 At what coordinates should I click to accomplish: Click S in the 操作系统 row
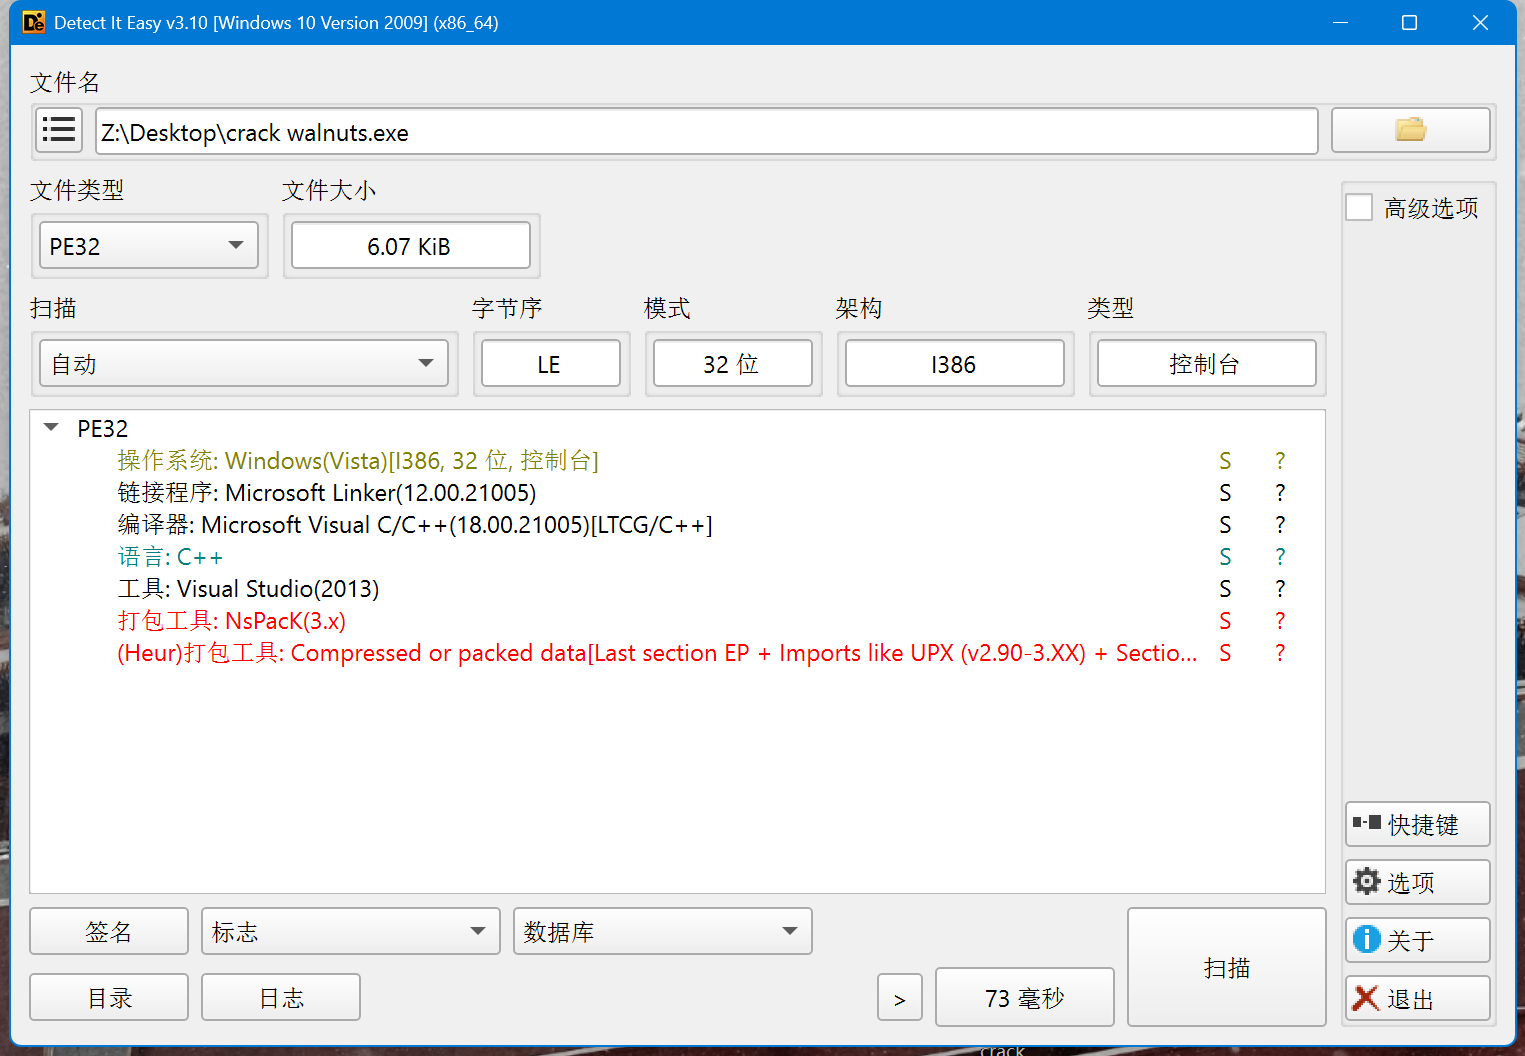click(1225, 461)
